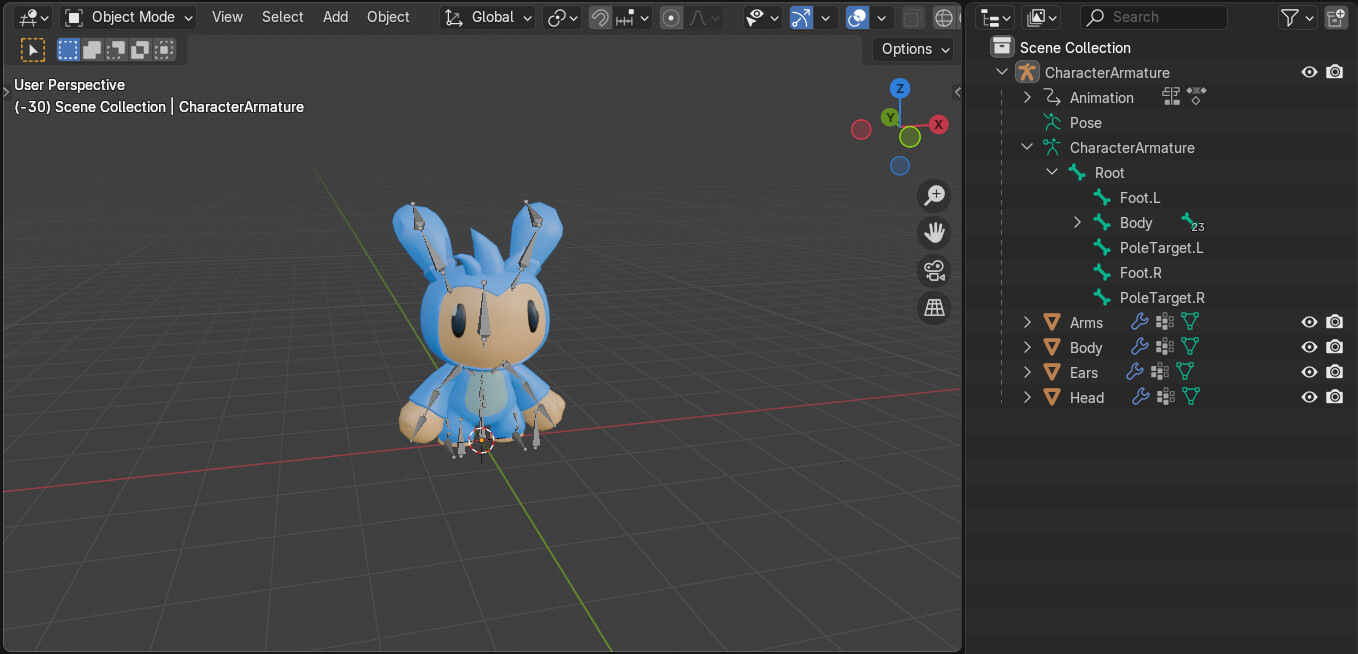Viewport: 1358px width, 654px height.
Task: Open the editor type menu in viewport header
Action: pos(33,17)
